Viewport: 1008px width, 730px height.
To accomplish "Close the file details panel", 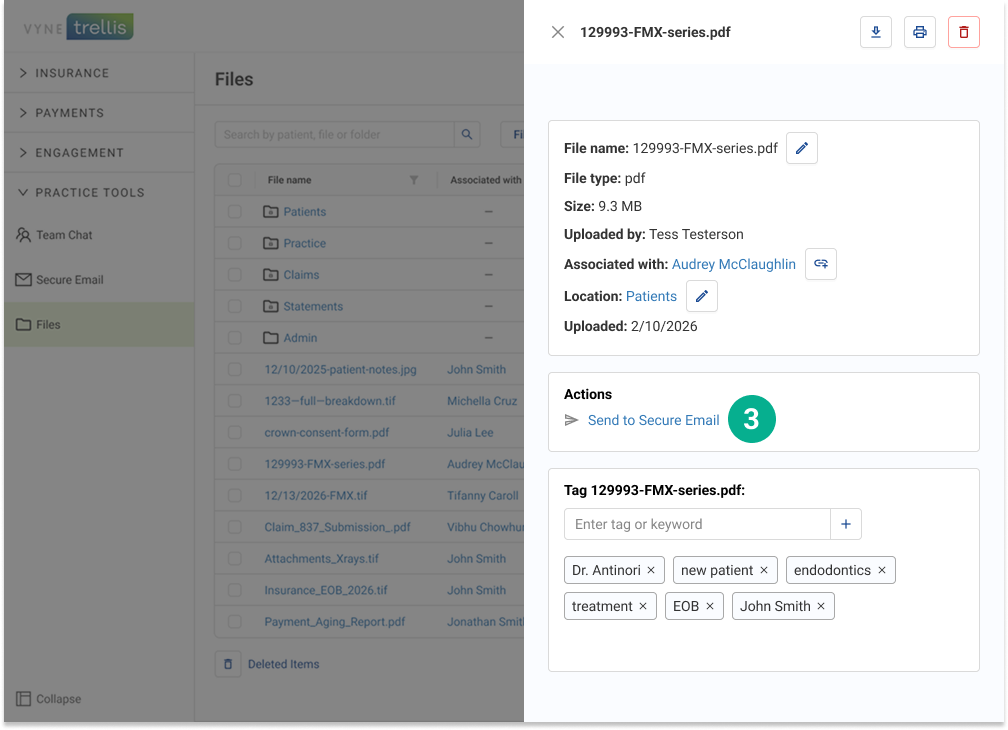I will 558,32.
